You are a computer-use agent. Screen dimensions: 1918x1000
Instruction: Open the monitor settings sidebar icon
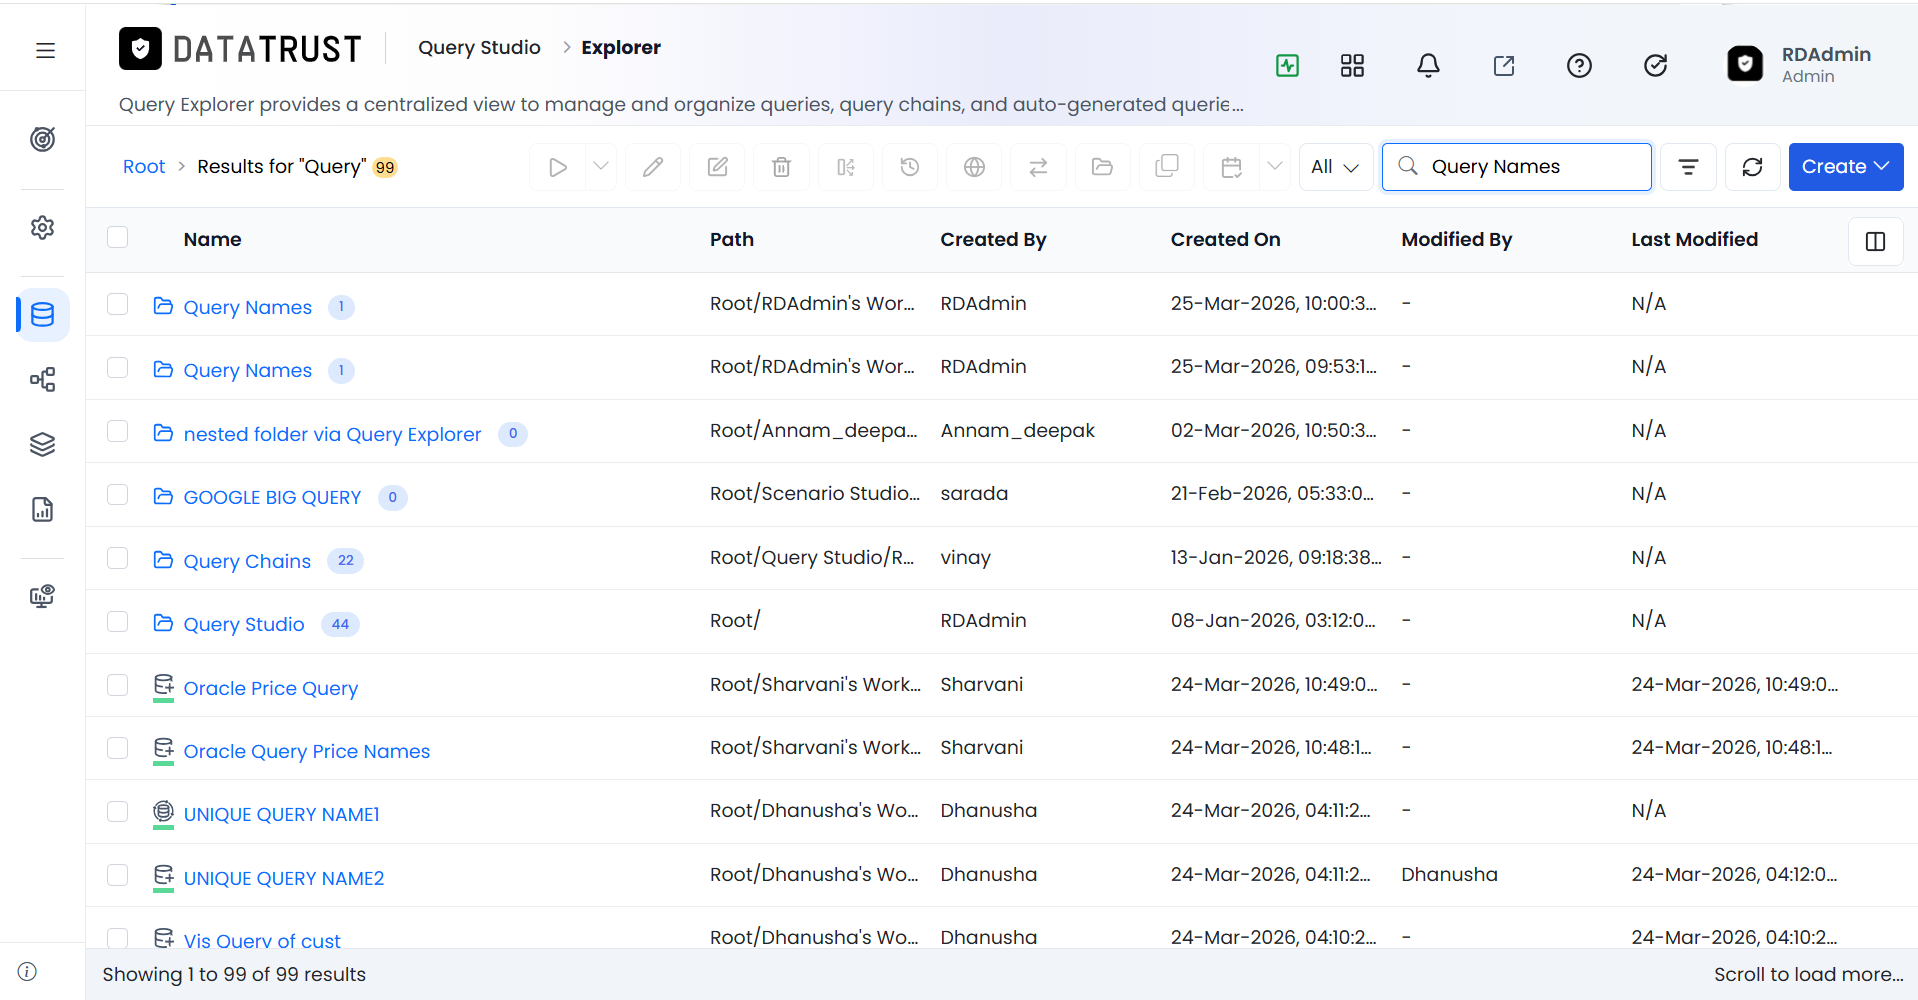coord(42,597)
